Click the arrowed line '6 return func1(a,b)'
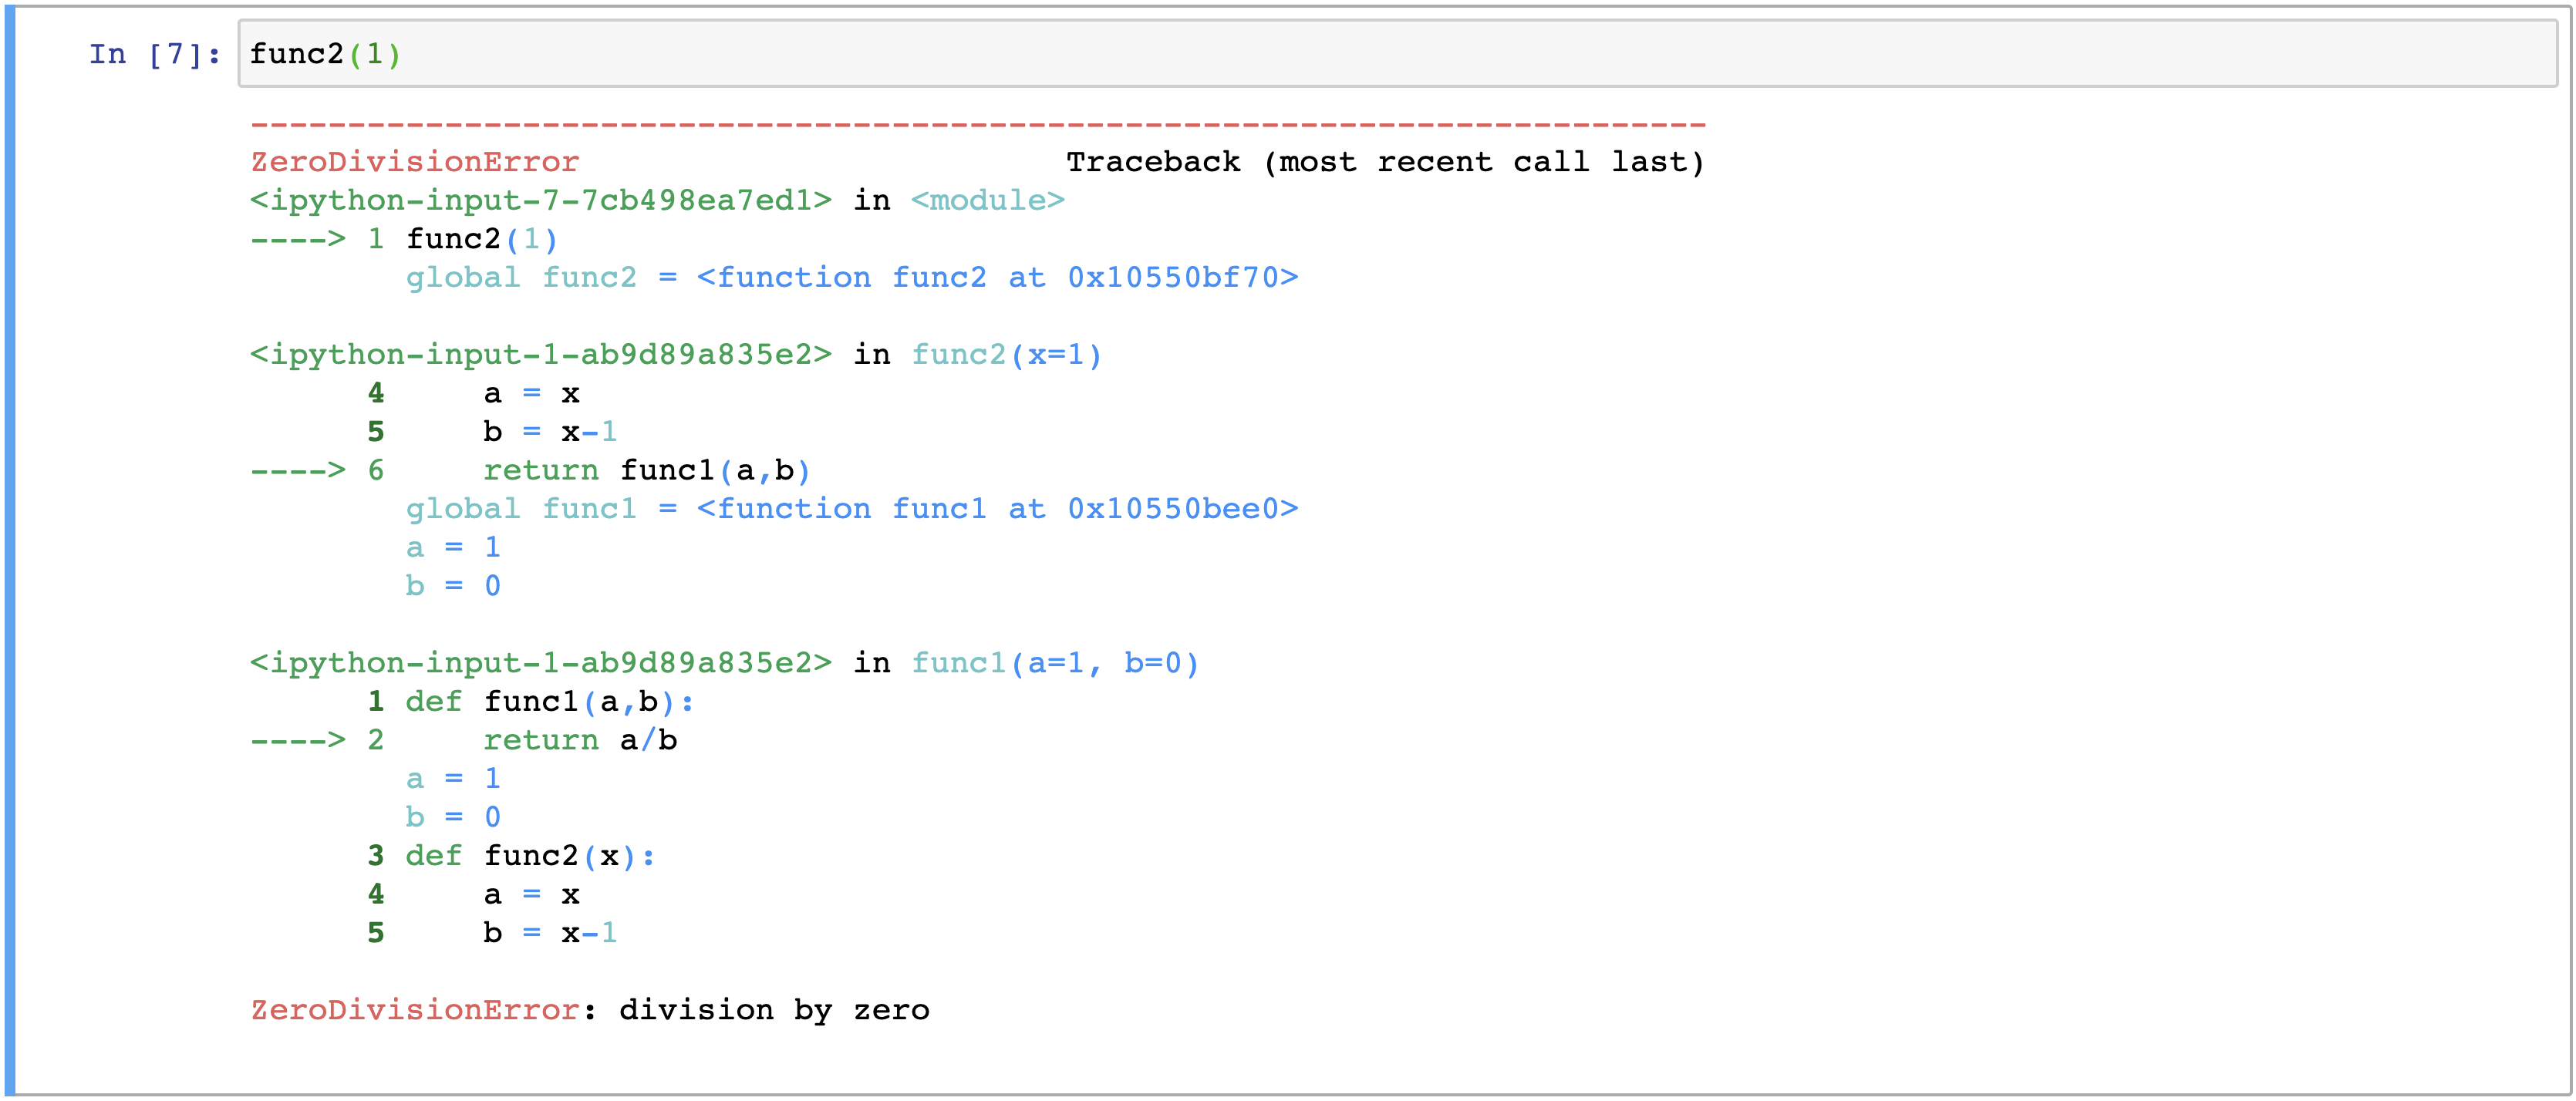 (x=531, y=470)
